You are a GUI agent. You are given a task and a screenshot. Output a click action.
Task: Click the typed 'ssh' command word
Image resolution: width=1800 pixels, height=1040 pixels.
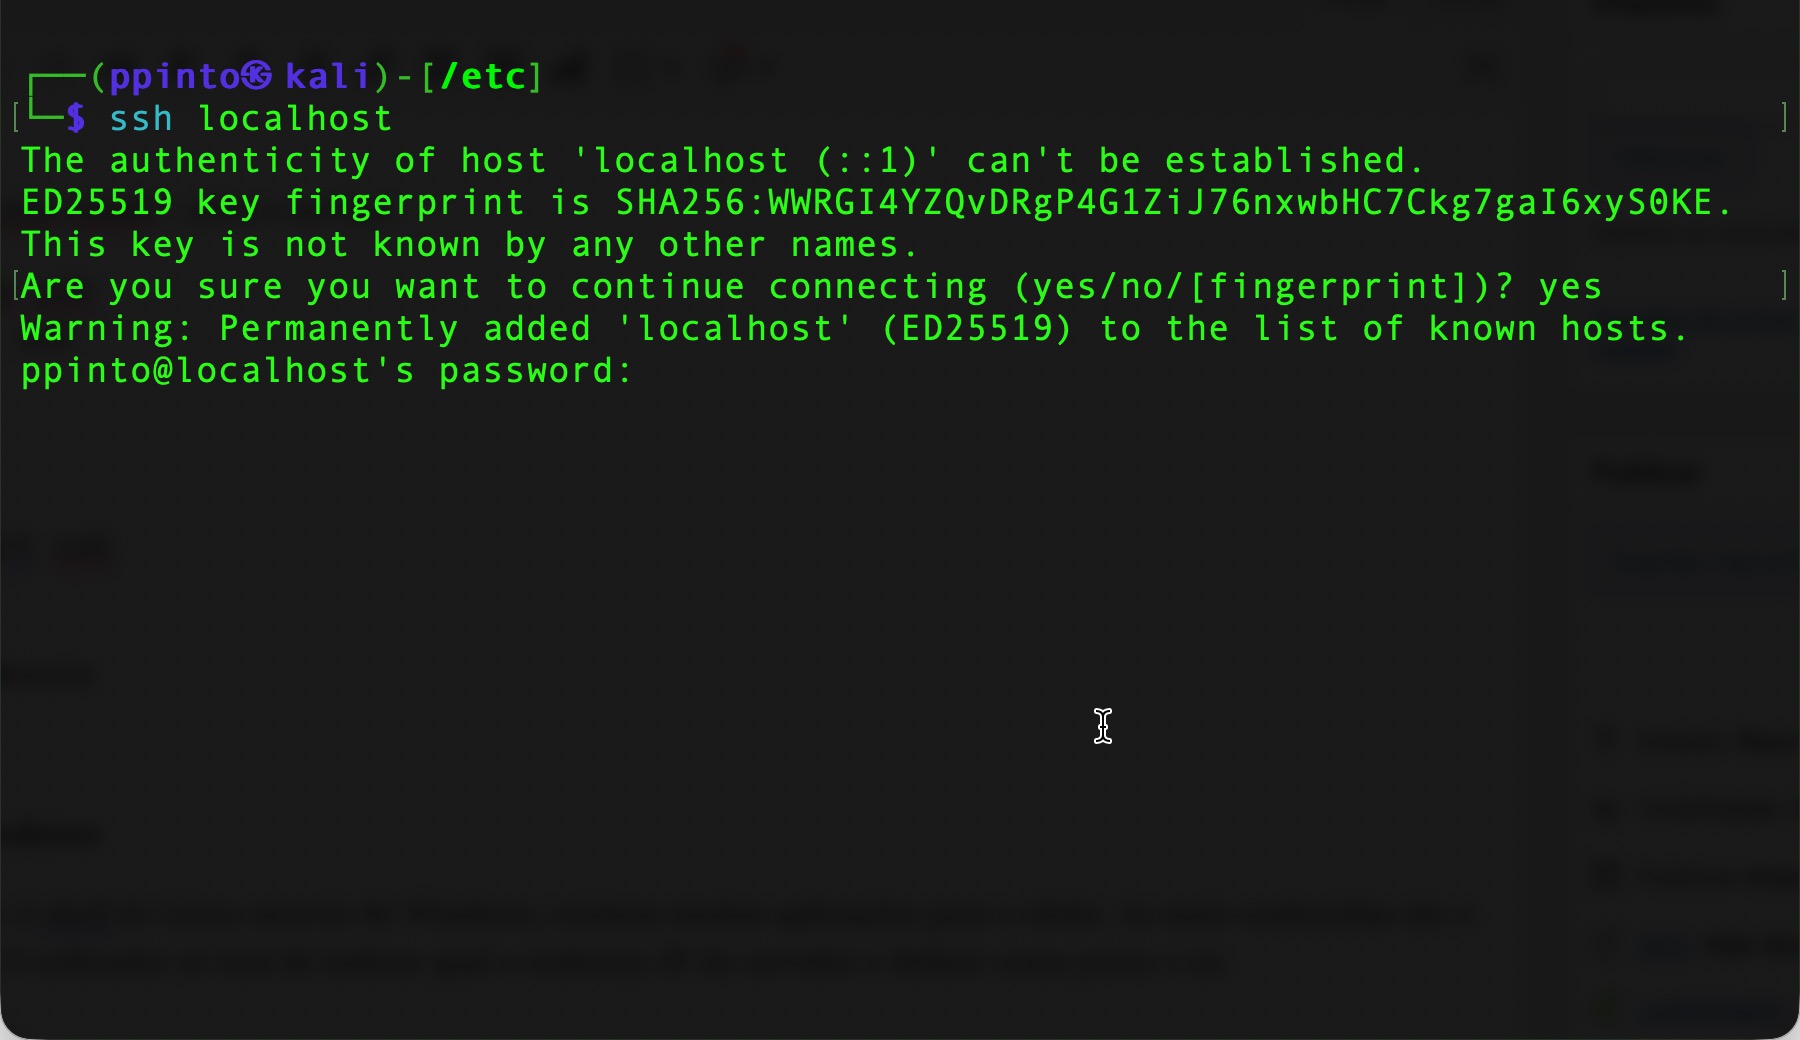click(x=141, y=118)
